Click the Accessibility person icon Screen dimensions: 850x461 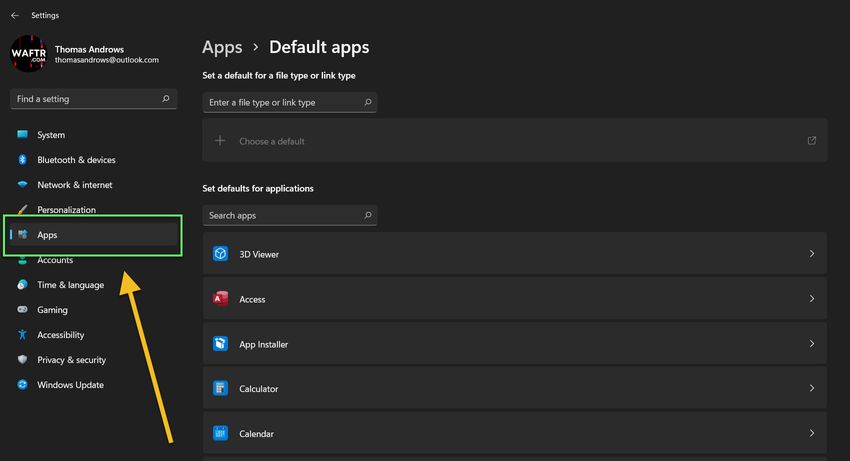(x=22, y=335)
